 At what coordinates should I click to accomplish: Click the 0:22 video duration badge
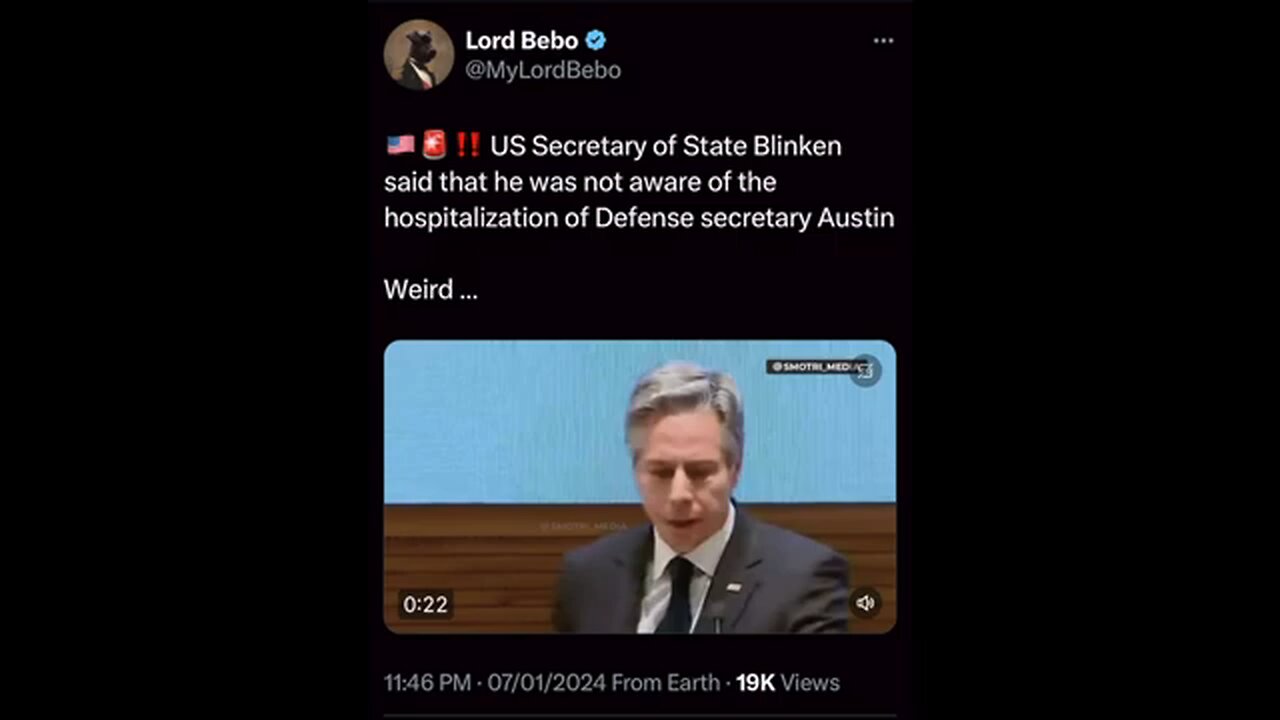coord(425,604)
